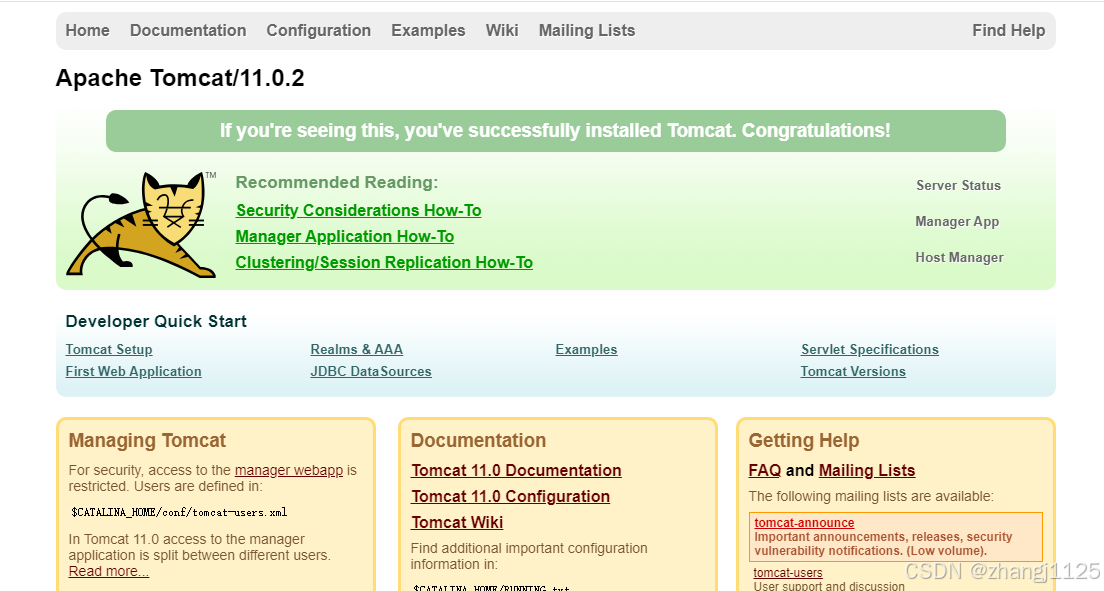Open Security Considerations How-To link
This screenshot has width=1104, height=591.
(358, 211)
